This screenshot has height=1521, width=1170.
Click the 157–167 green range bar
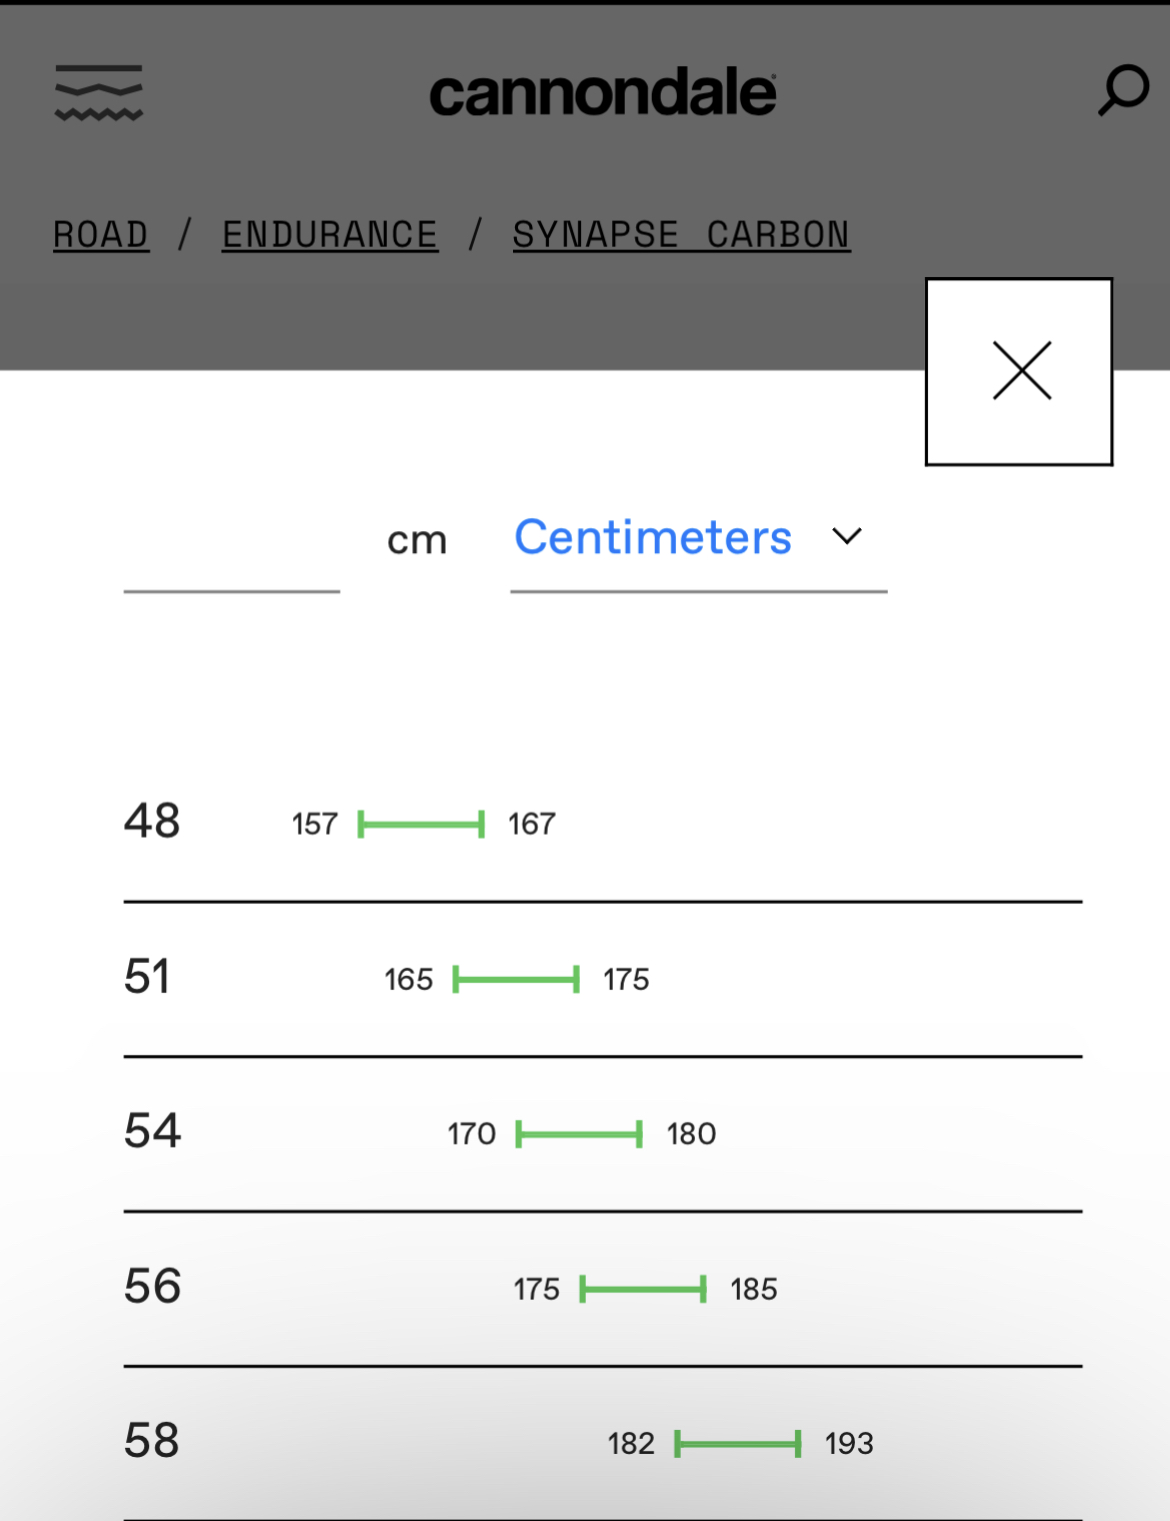tap(421, 824)
